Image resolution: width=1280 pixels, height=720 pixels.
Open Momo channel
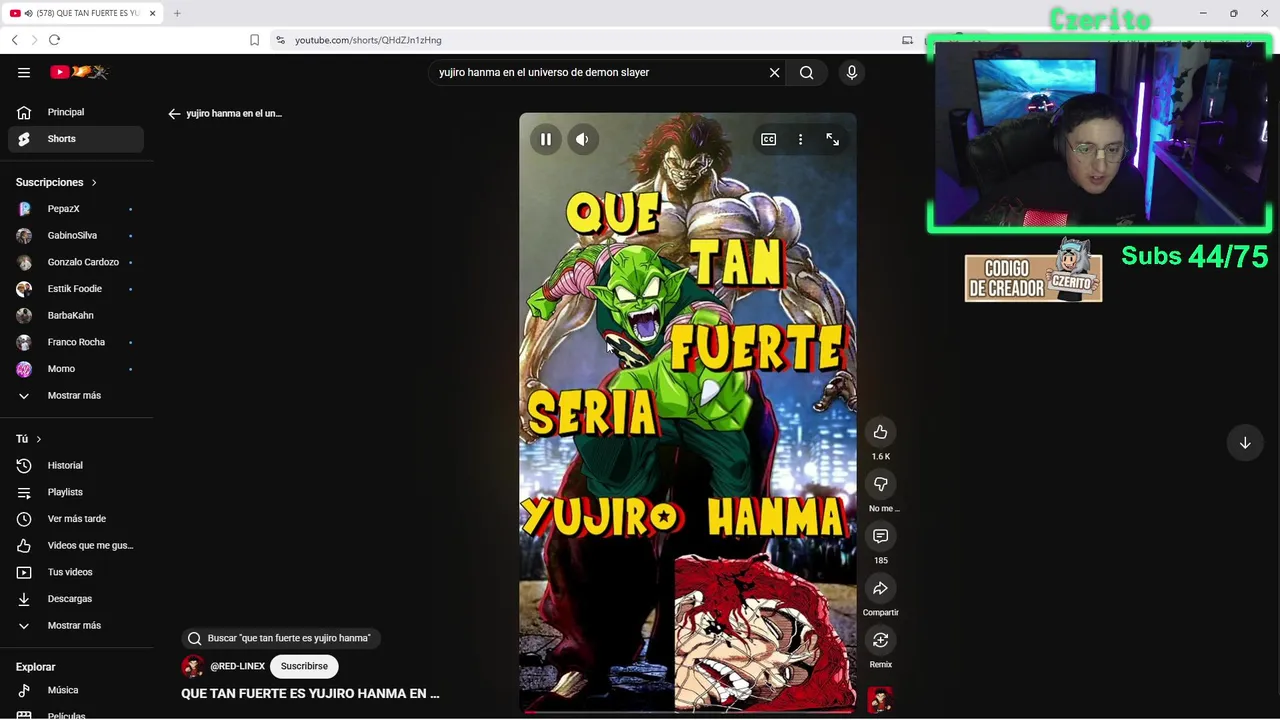76,369
